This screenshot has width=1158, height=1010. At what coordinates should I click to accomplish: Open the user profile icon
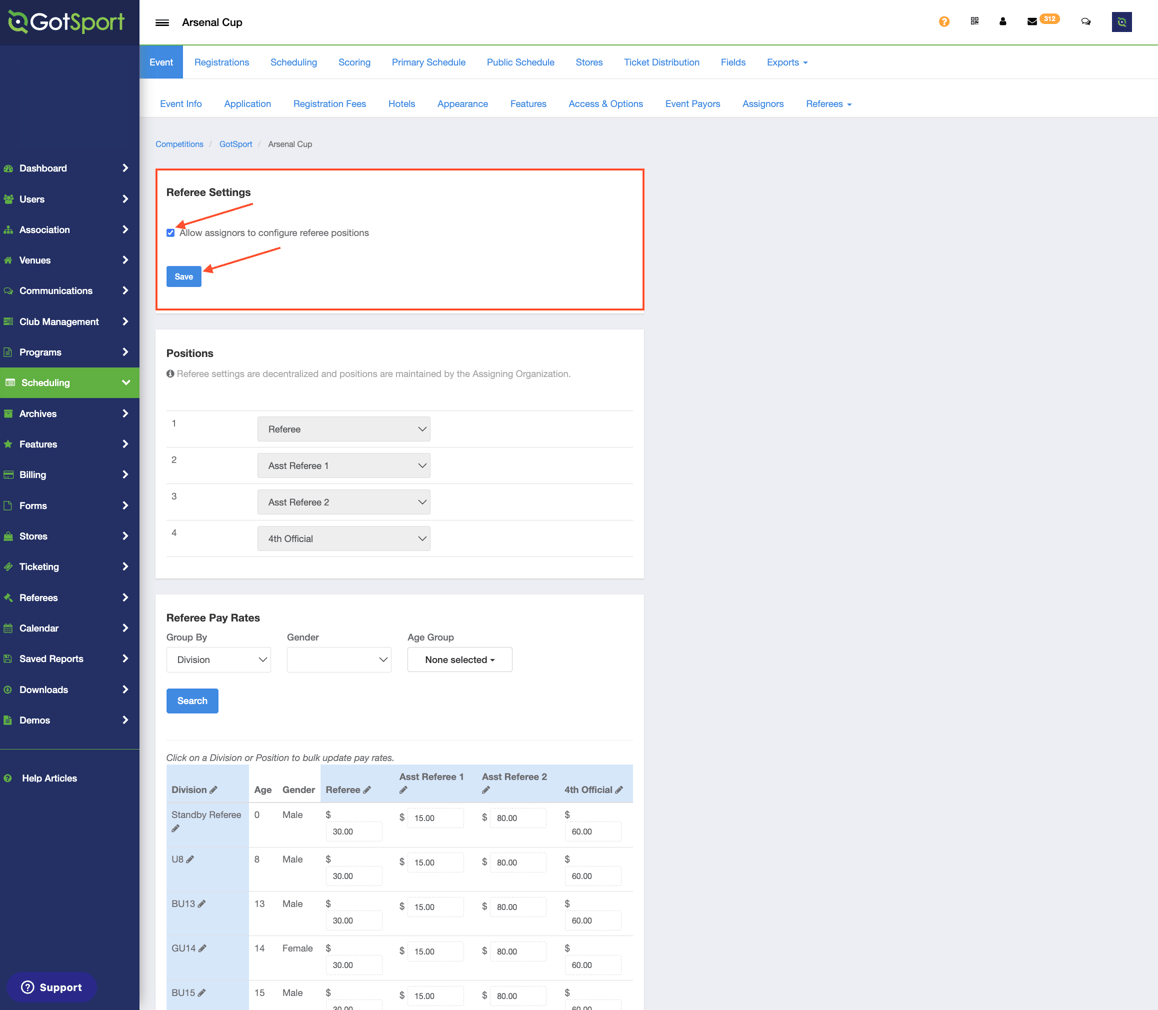tap(1002, 21)
